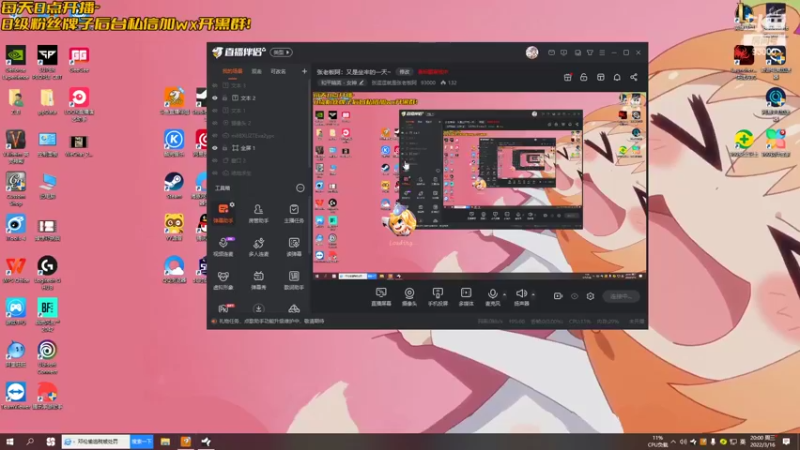Viewport: 800px width, 450px height.
Task: Click the 扬声器 speaker icon
Action: pyautogui.click(x=521, y=296)
